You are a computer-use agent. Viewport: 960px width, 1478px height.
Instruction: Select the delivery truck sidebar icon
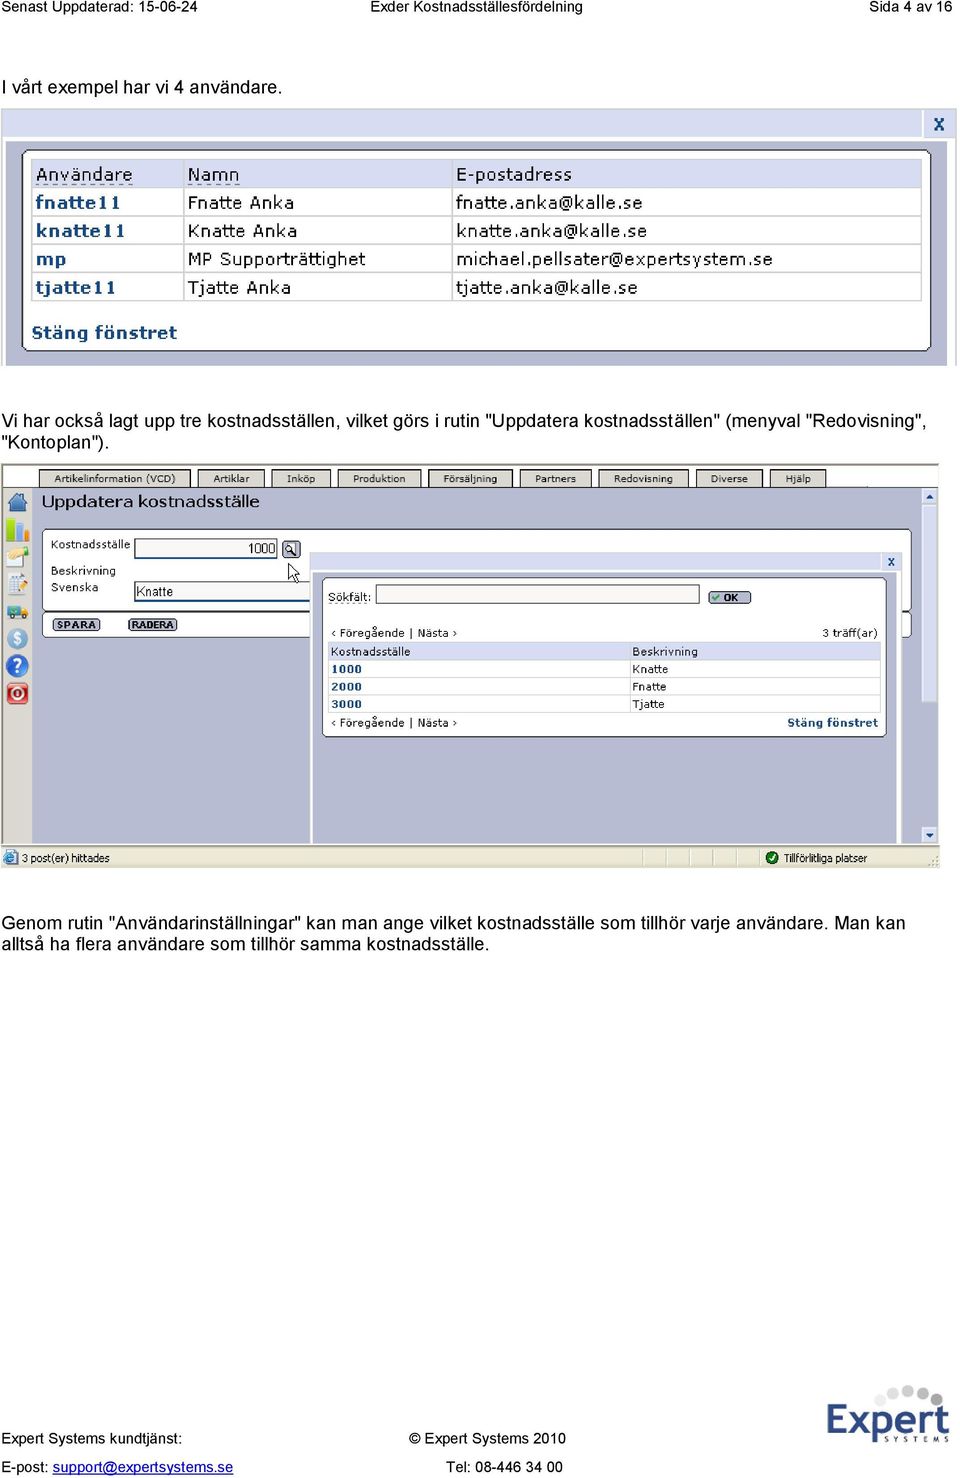click(x=17, y=611)
